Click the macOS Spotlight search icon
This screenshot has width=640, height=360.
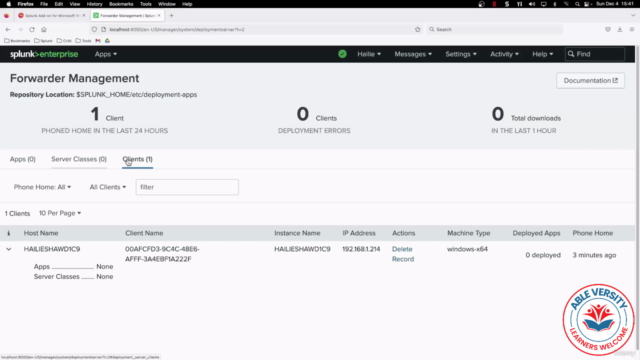coord(577,4)
